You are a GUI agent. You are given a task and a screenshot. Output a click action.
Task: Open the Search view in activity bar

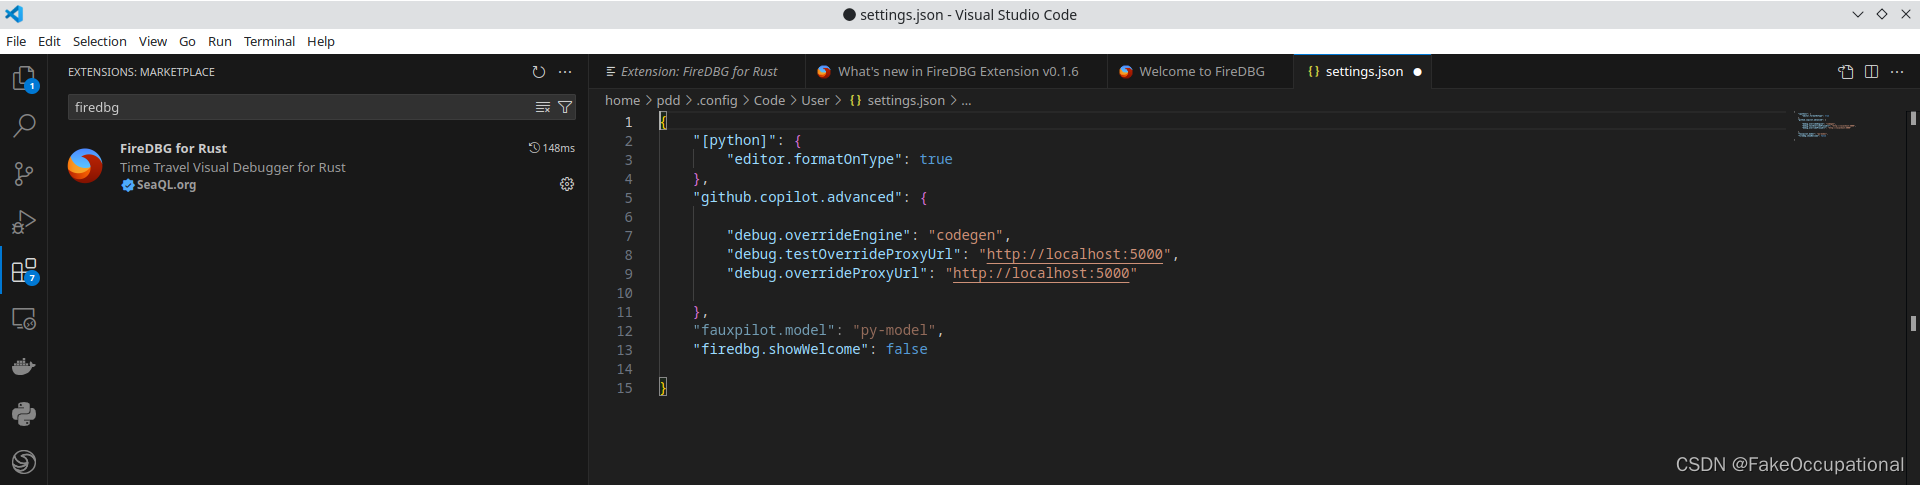point(24,126)
